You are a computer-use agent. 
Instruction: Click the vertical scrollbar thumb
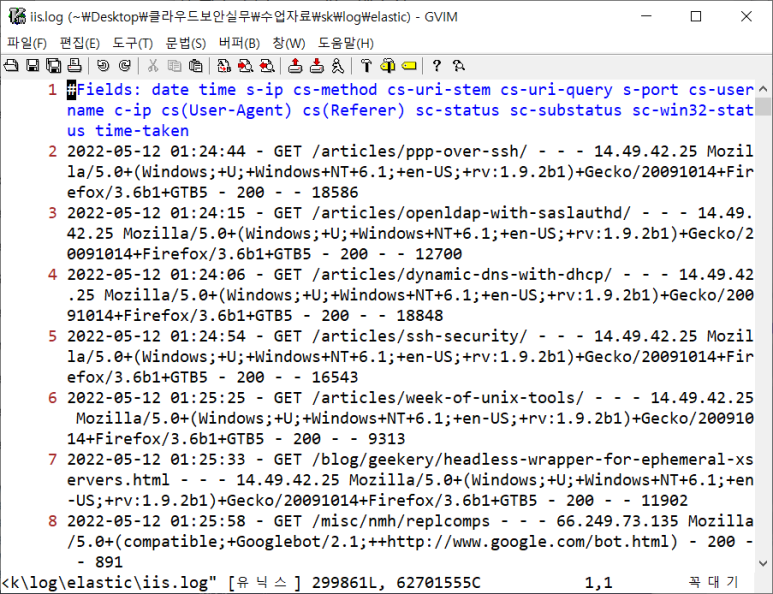(x=763, y=106)
